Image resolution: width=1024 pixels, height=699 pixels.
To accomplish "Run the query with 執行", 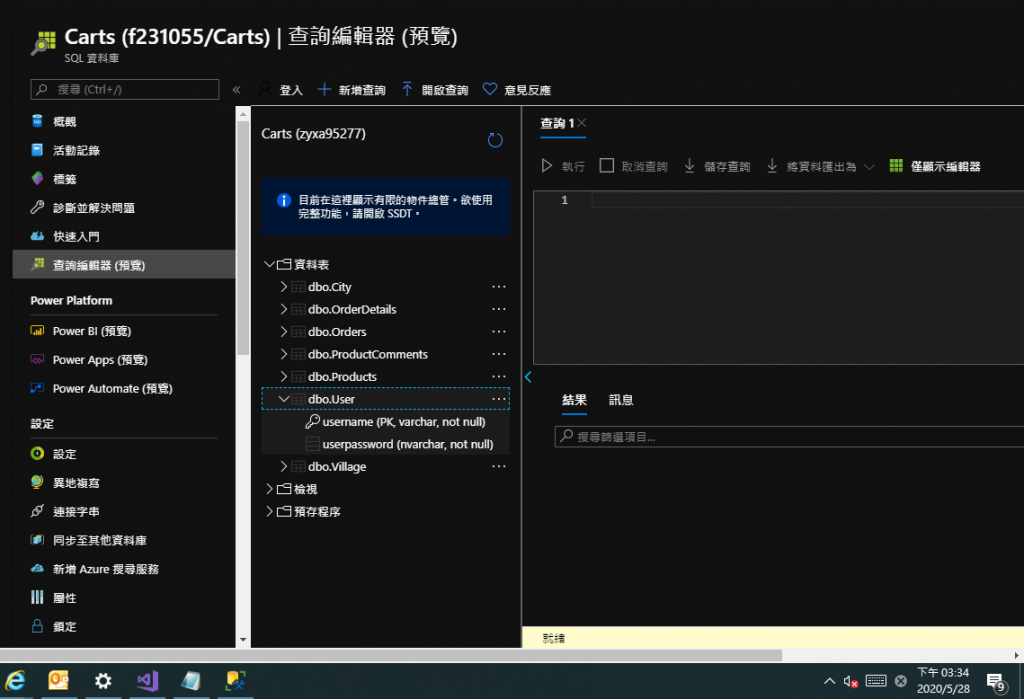I will coord(563,166).
